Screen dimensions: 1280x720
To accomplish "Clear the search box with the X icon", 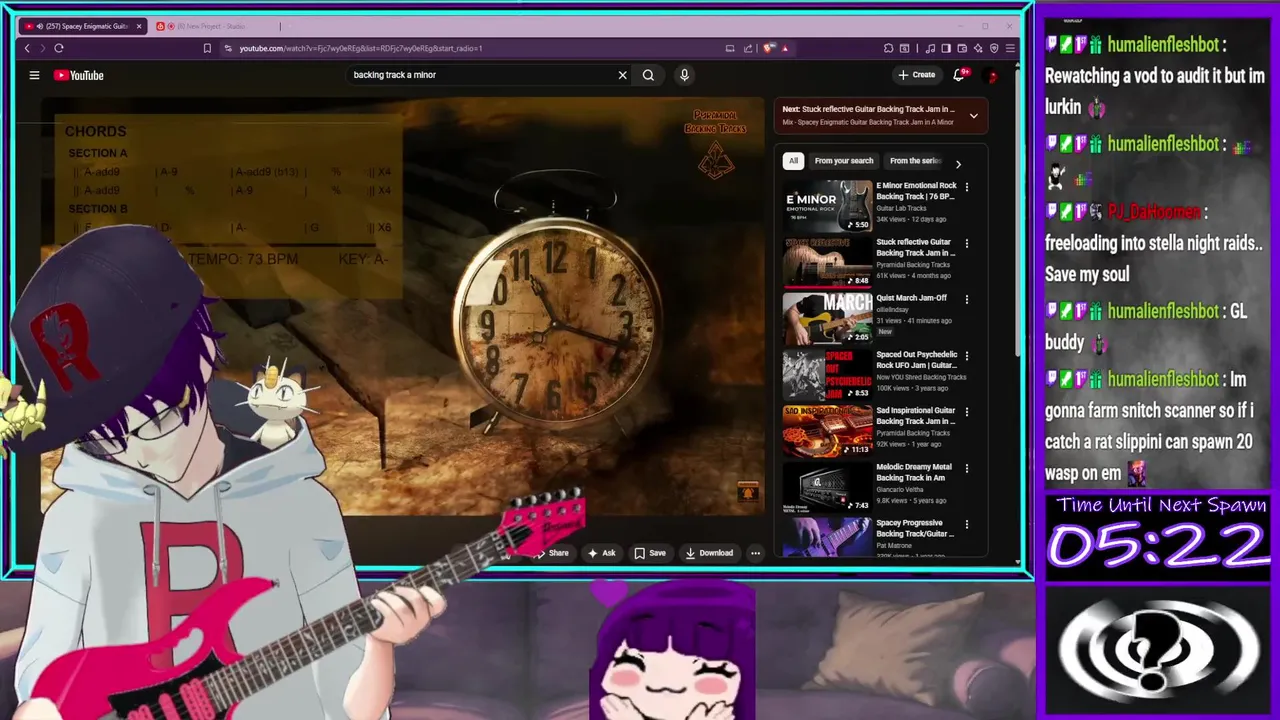I will click(x=622, y=75).
